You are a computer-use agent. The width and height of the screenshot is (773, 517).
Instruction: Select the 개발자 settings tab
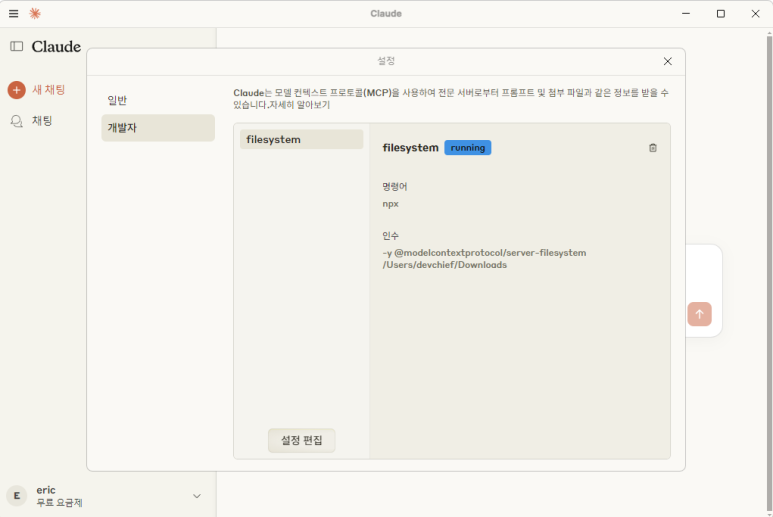pos(158,128)
